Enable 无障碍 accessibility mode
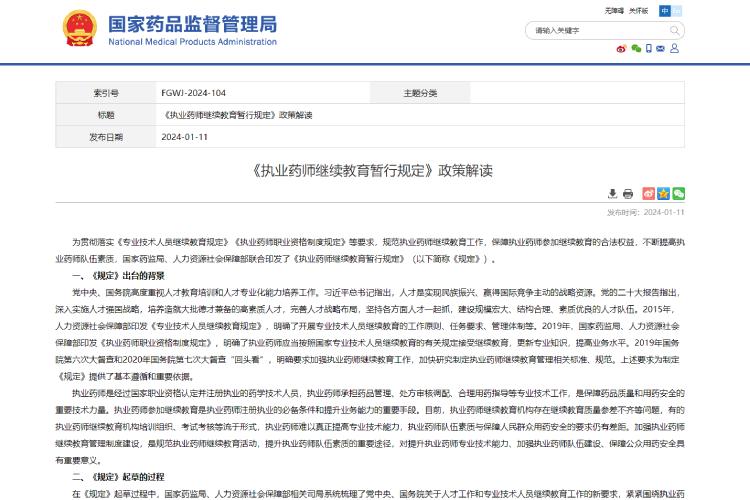The width and height of the screenshot is (750, 500). tap(614, 11)
